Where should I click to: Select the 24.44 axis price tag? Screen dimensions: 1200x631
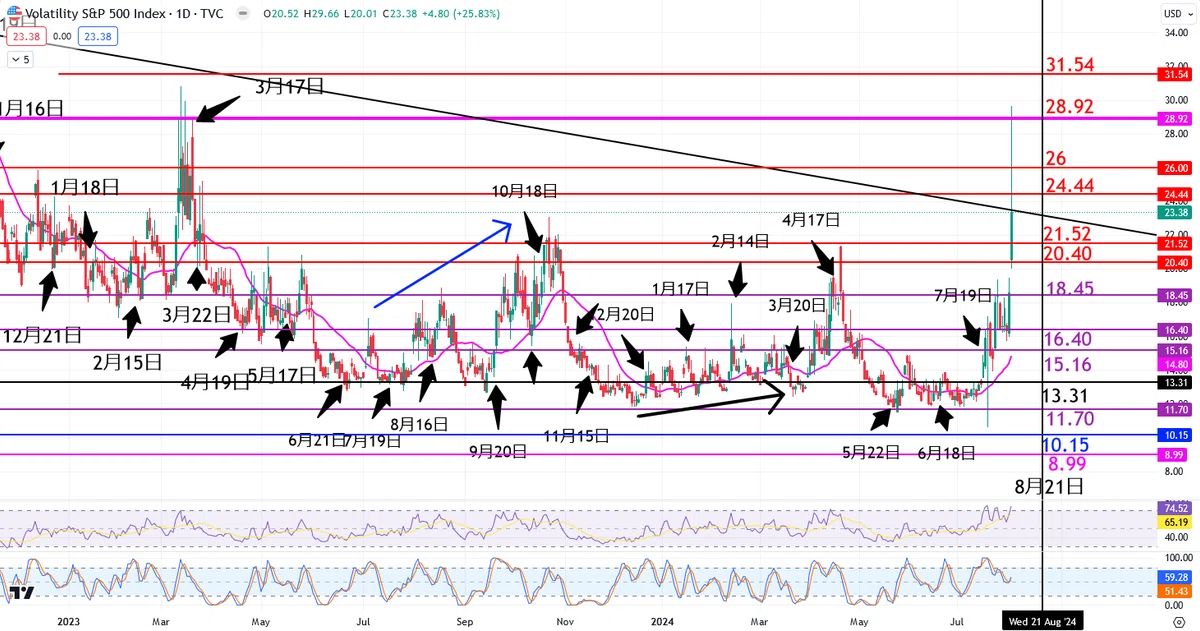tap(1176, 194)
